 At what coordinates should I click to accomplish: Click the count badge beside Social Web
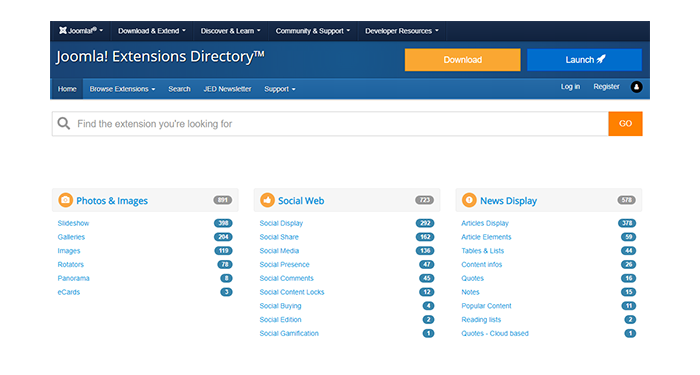pos(425,200)
